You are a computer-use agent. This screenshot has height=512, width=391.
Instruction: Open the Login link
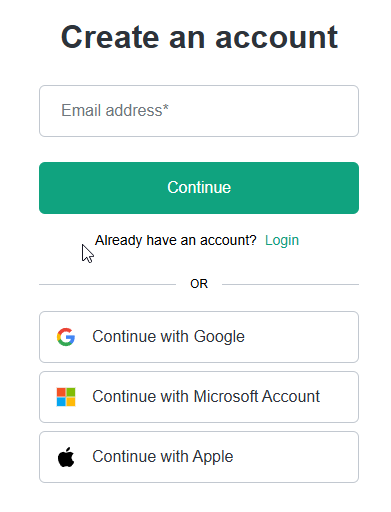(x=282, y=240)
